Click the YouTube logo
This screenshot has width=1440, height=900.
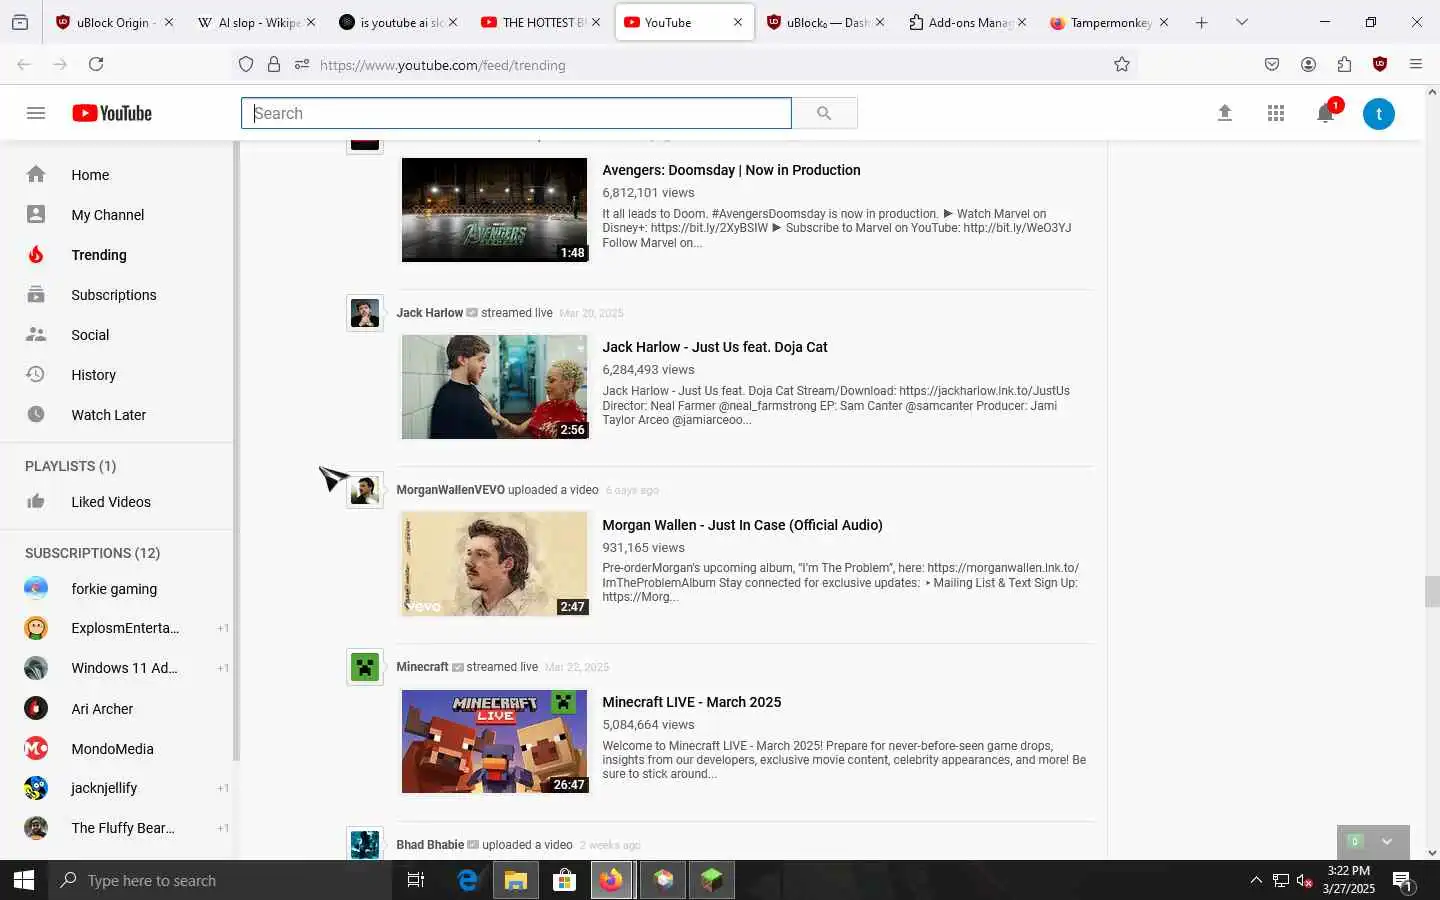tap(112, 113)
